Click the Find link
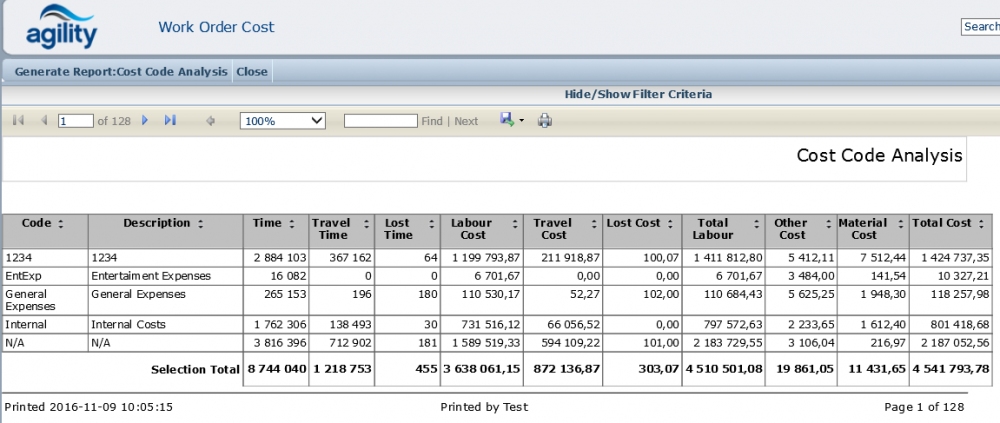The image size is (1000, 423). (x=431, y=121)
